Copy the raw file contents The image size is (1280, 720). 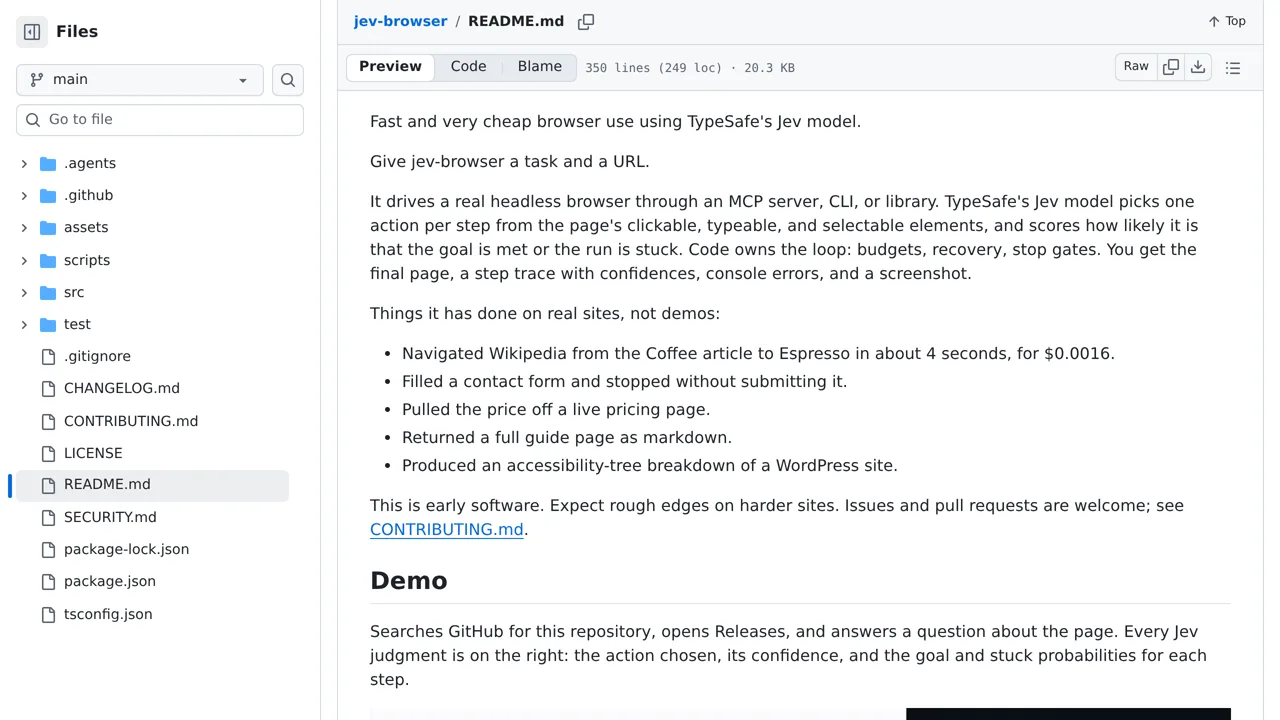click(1170, 67)
